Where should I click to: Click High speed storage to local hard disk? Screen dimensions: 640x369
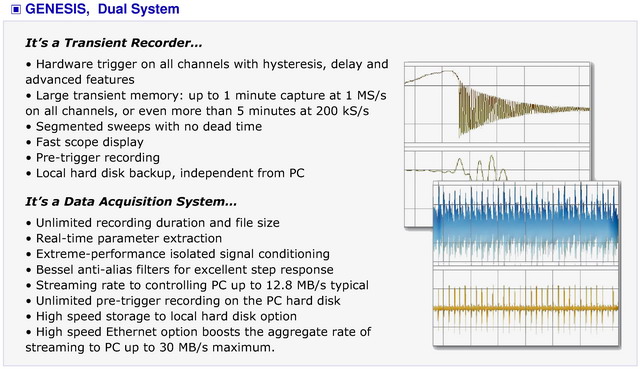click(x=161, y=316)
